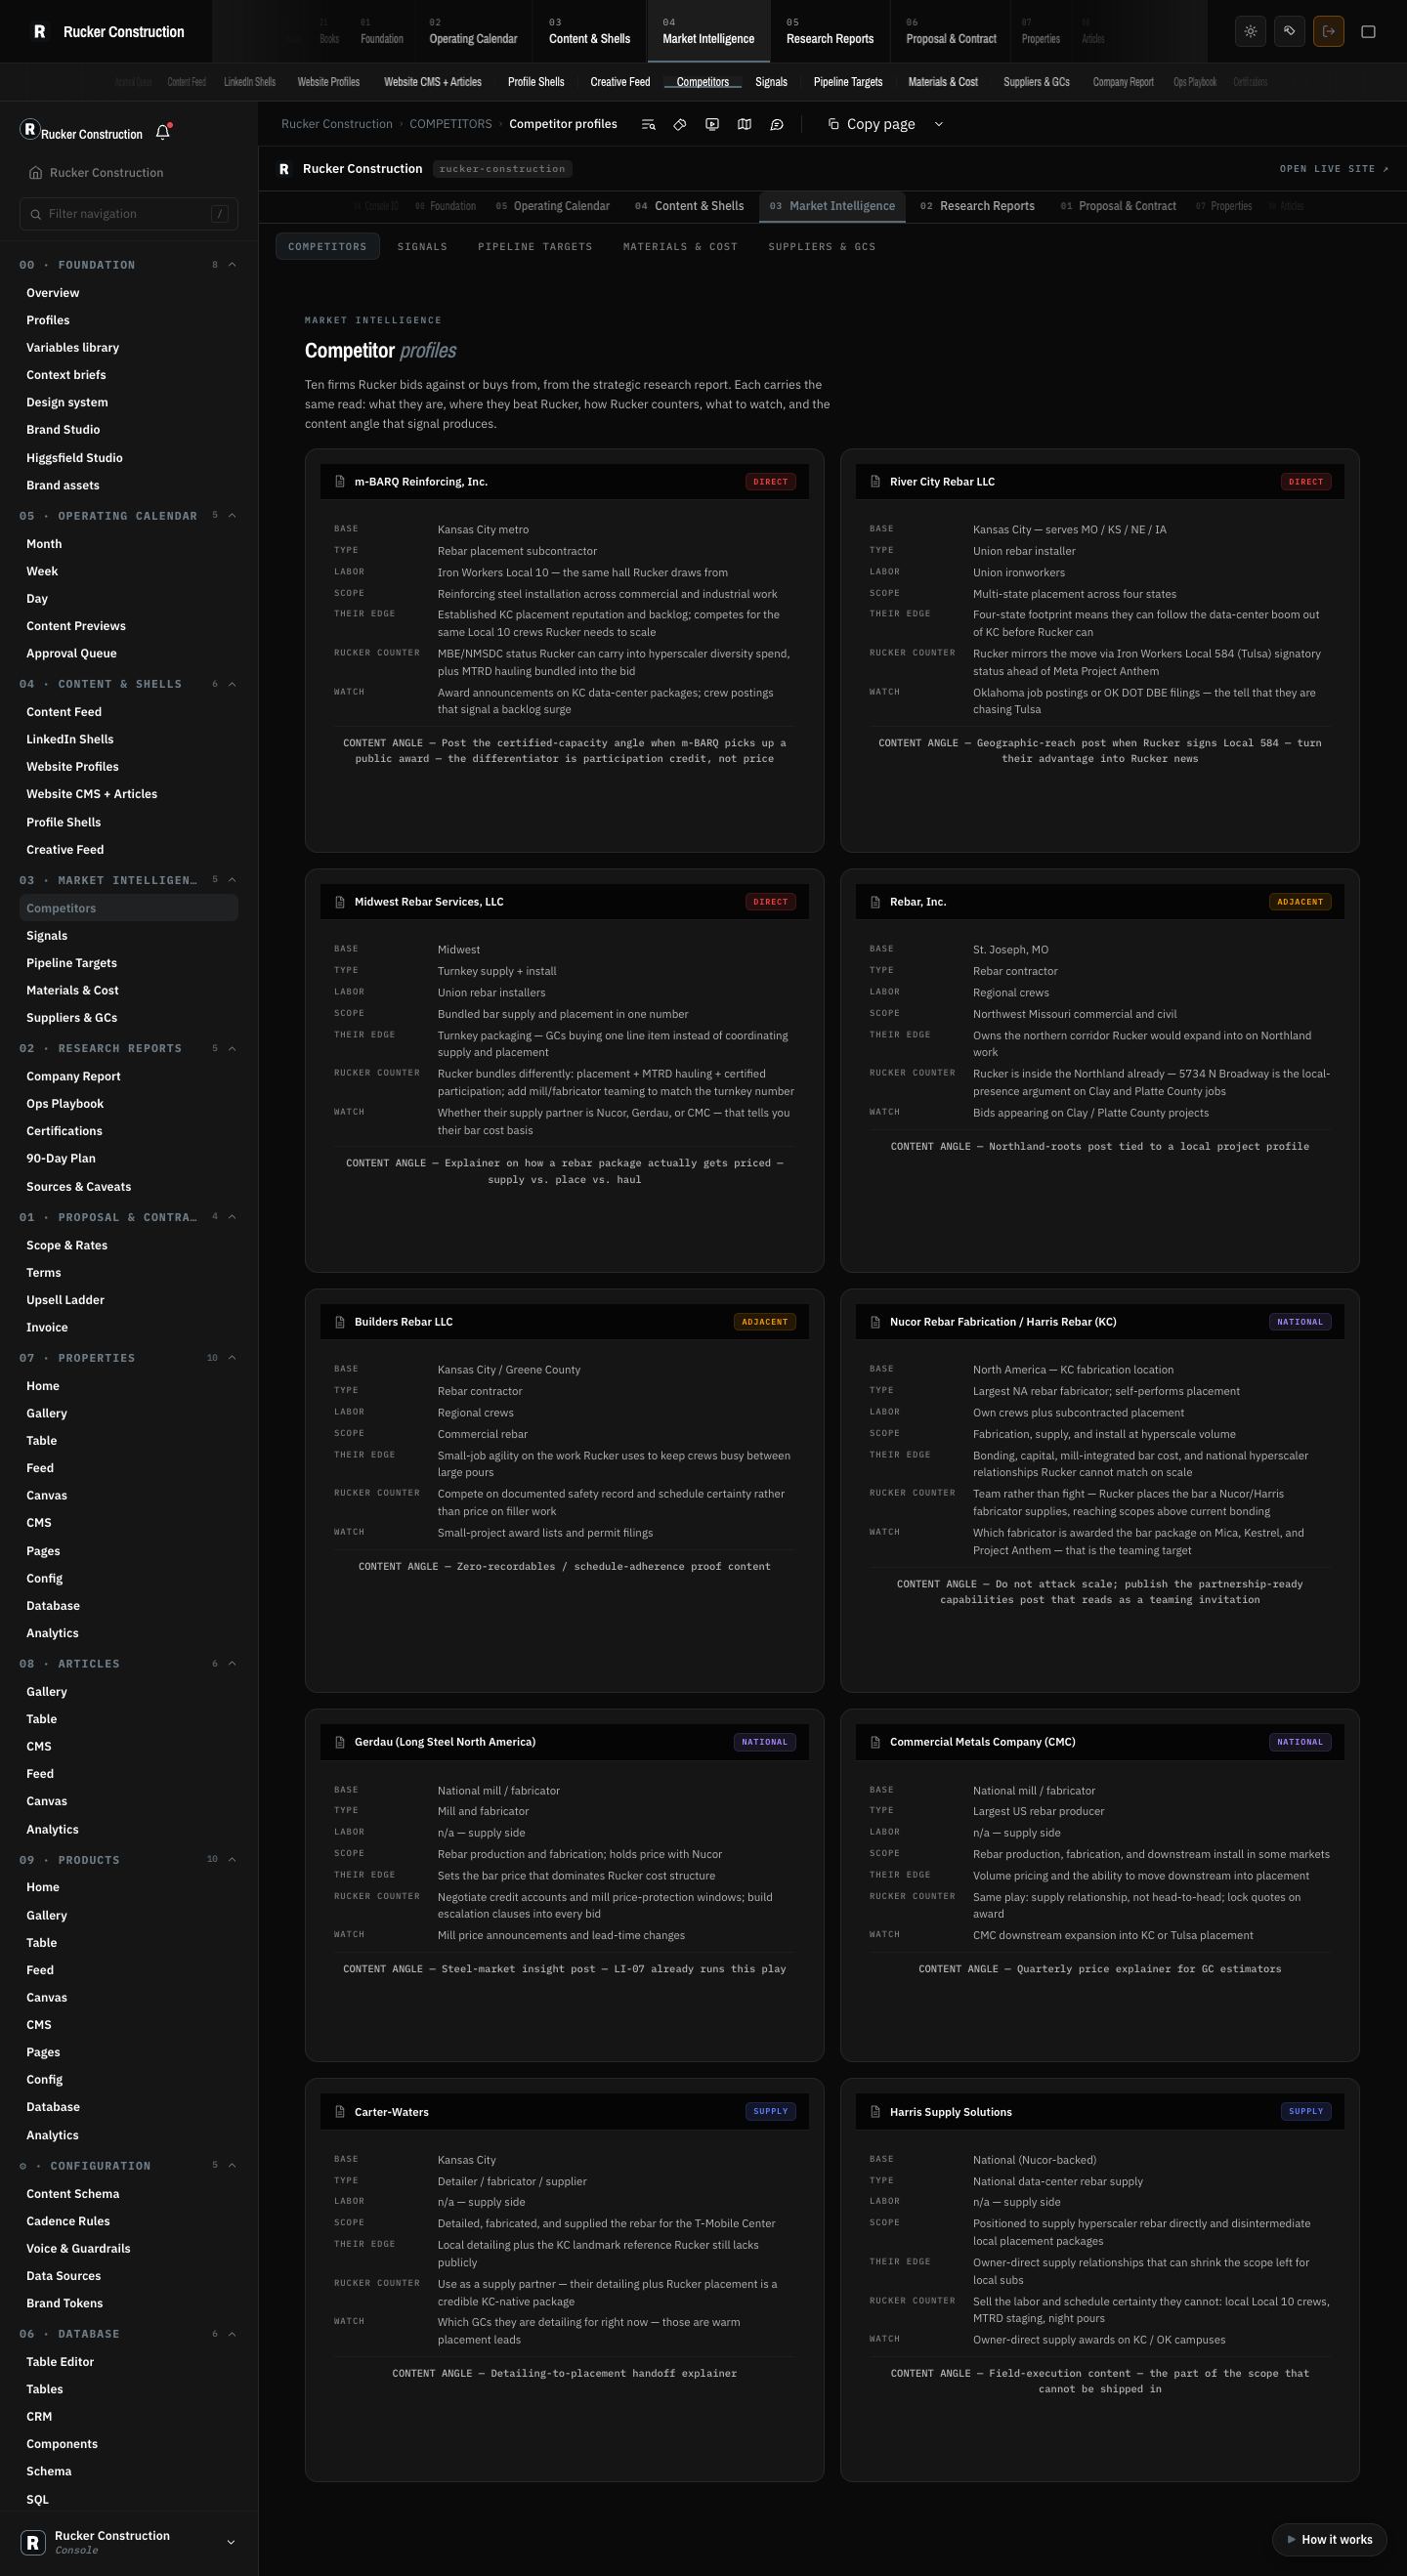This screenshot has width=1407, height=2576.
Task: Click the Copy page button
Action: point(871,124)
